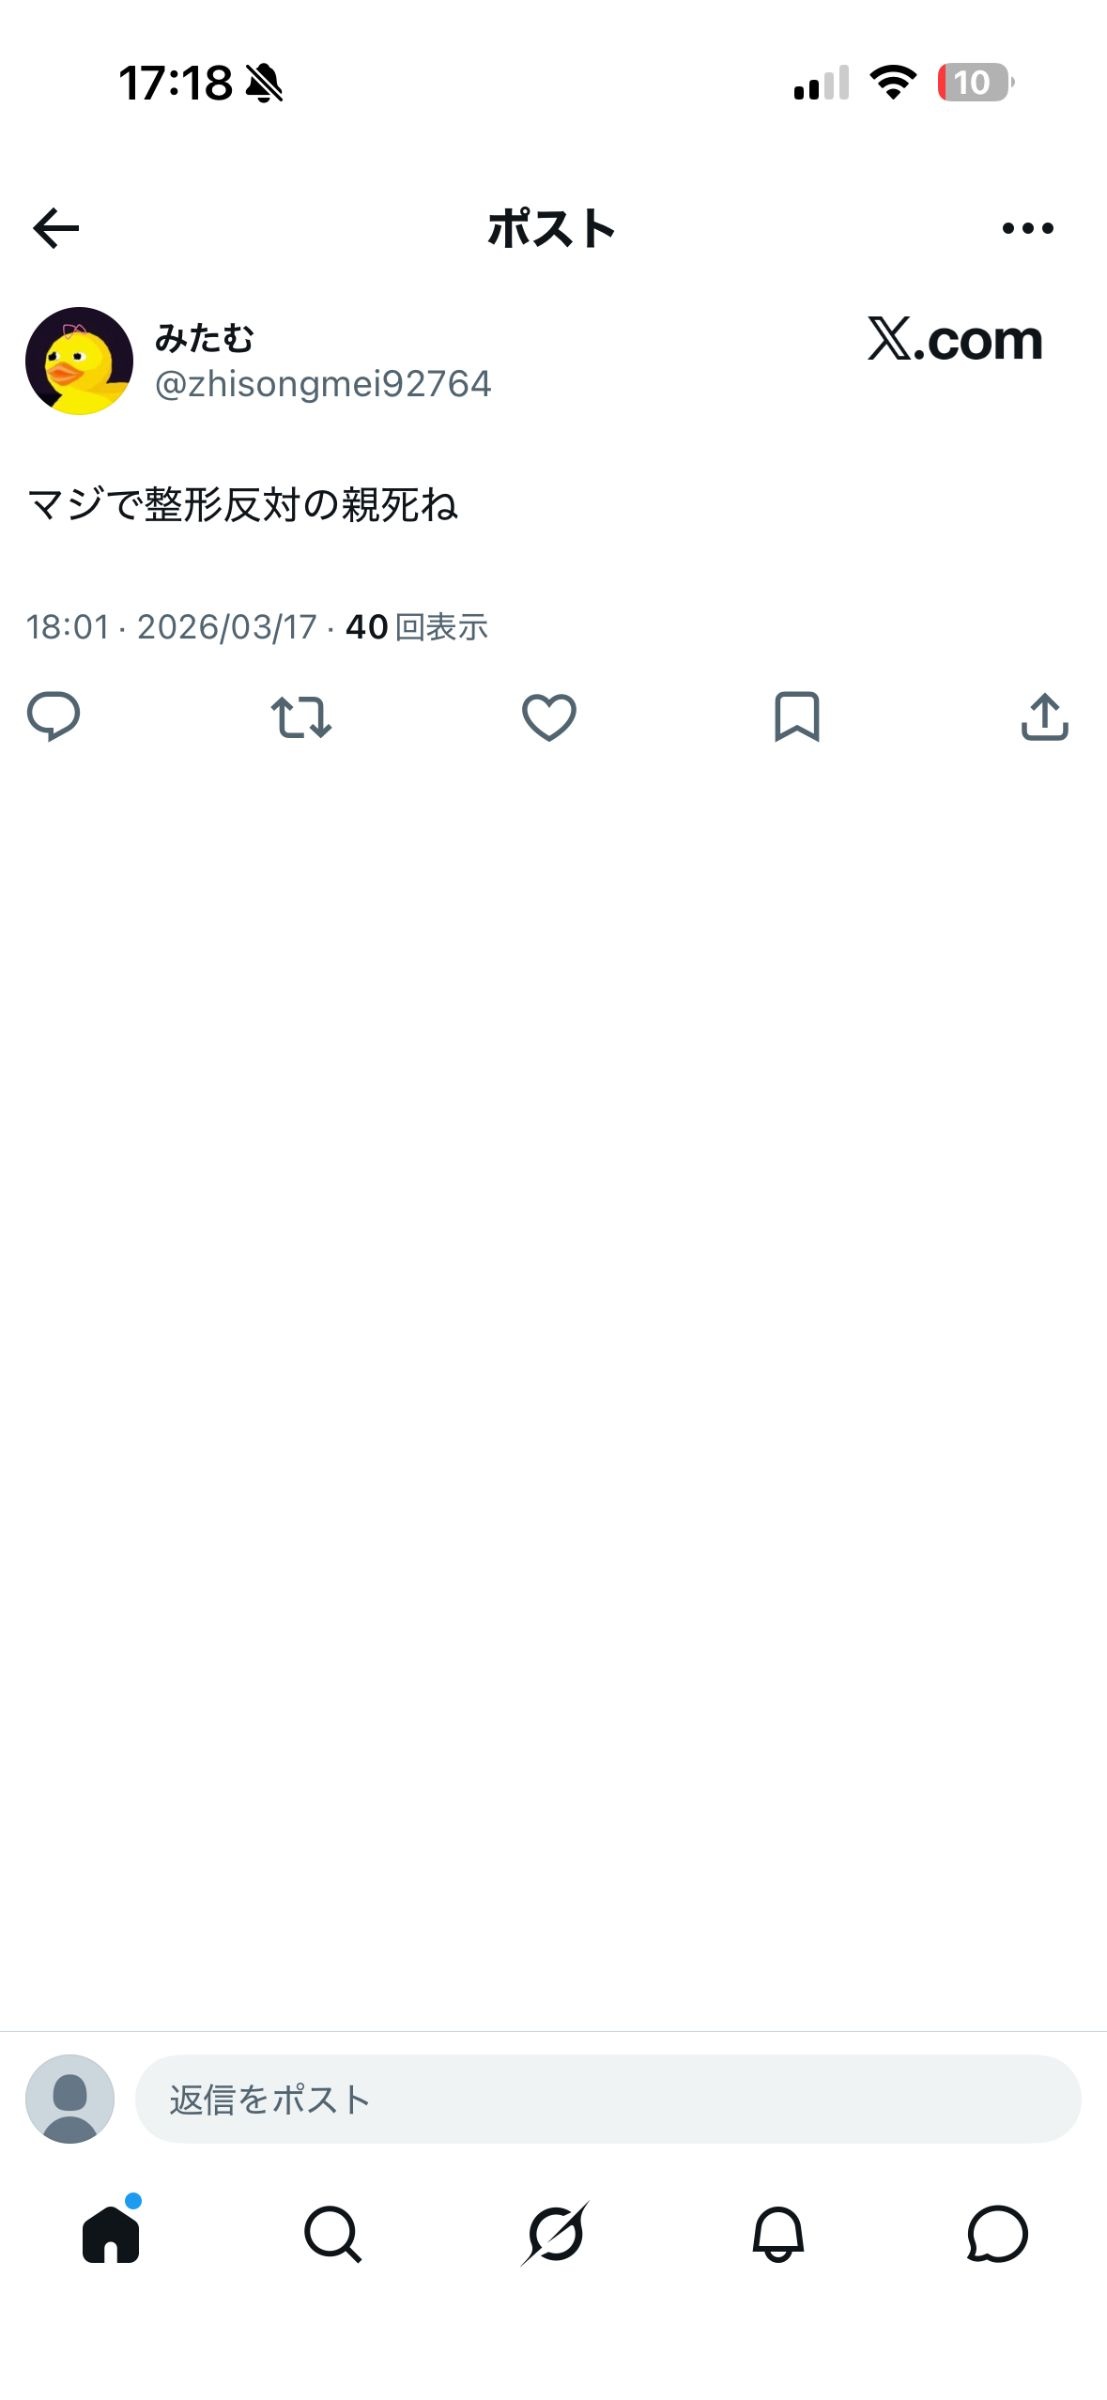This screenshot has height=2400, width=1107.
Task: Bookmark this post
Action: pos(797,716)
